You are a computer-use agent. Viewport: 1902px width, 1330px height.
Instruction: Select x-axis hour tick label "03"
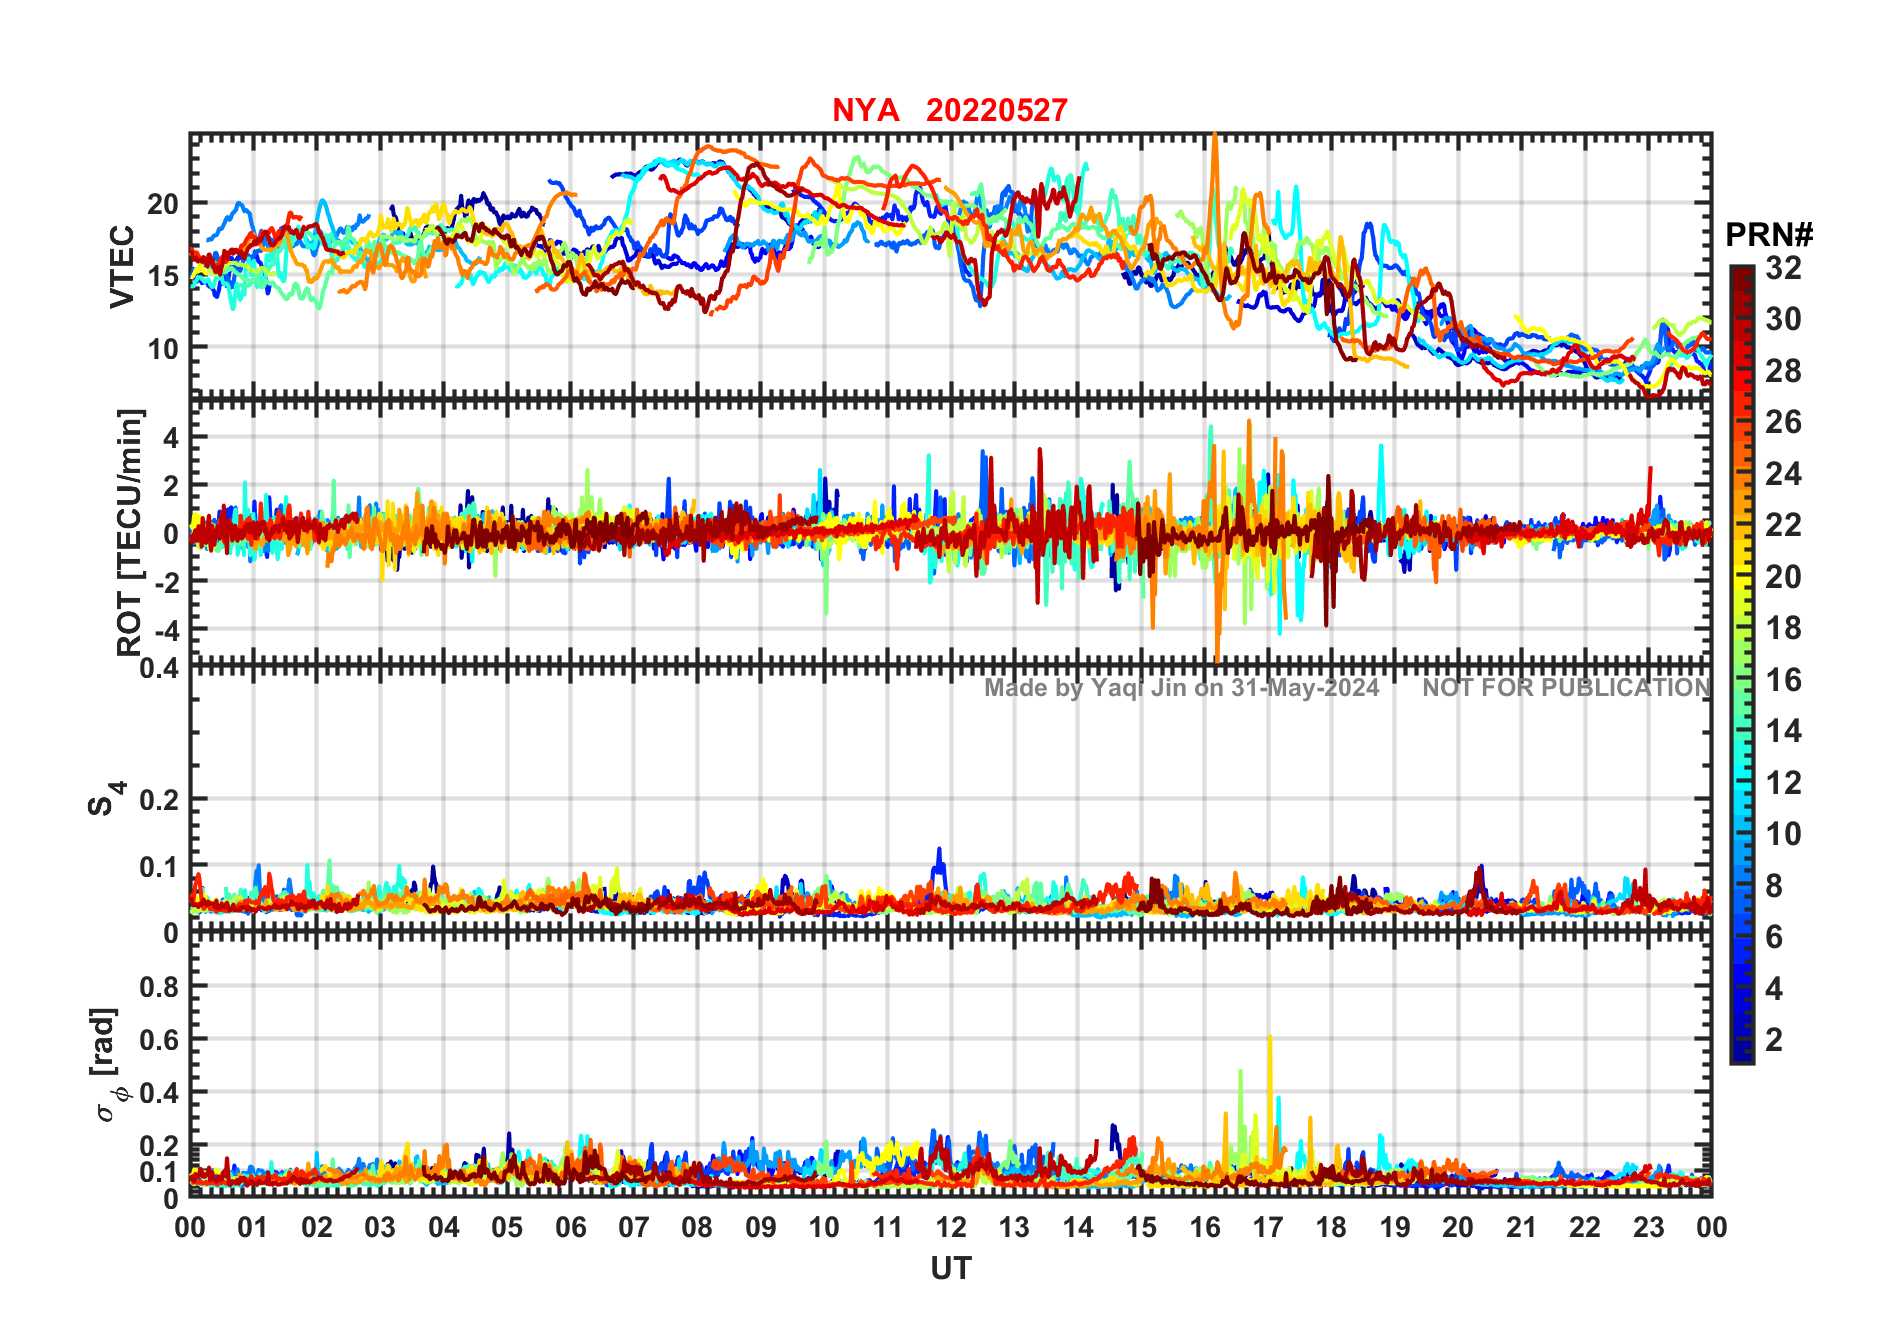pos(380,1227)
